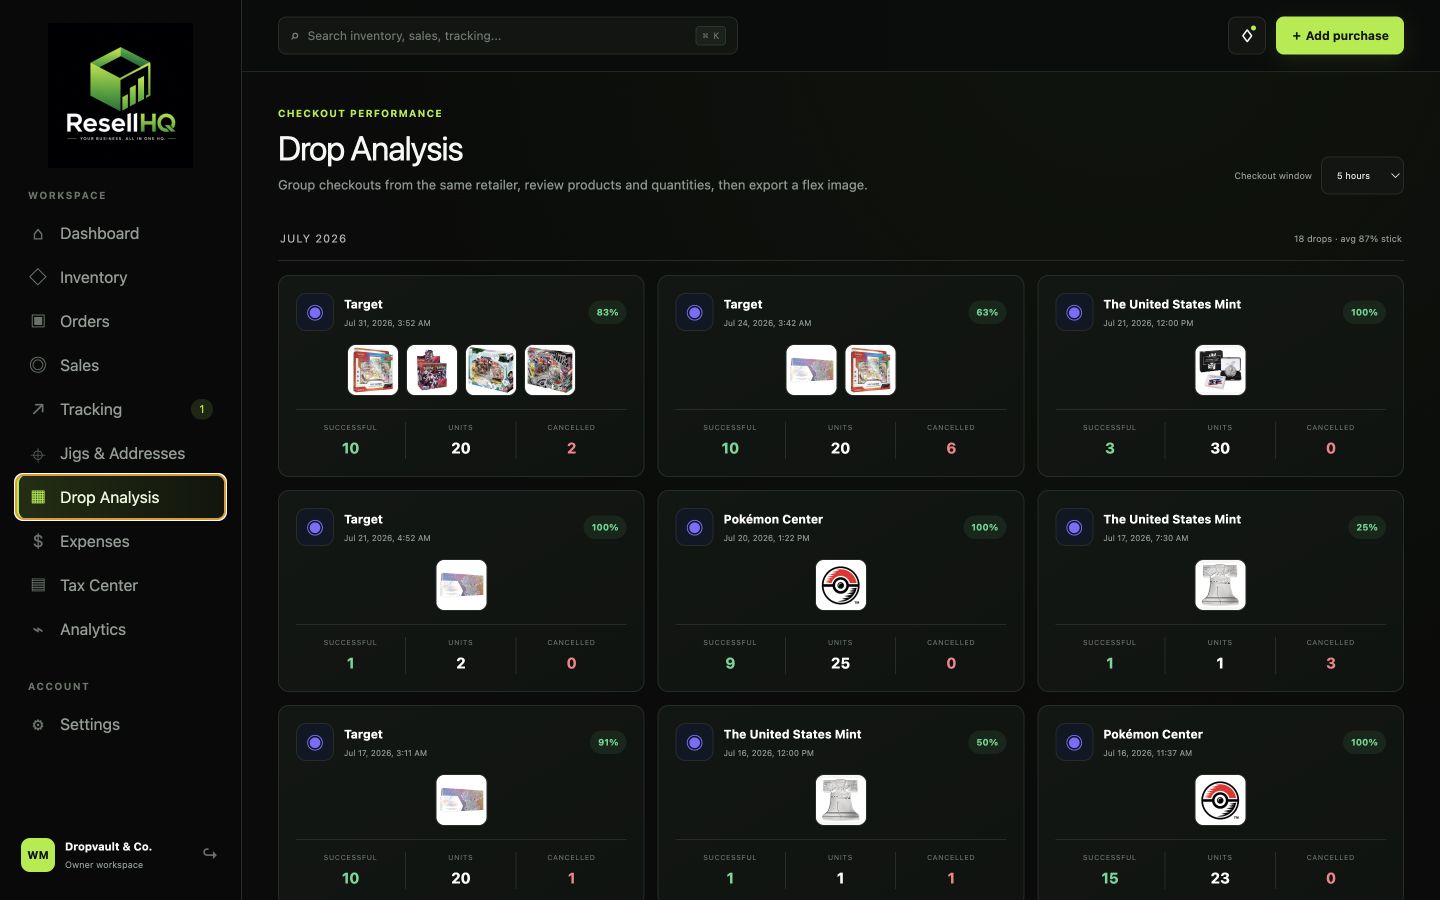Open Poké Ball thumbnail in Pokémon Center Jul 16 drop

(x=1220, y=800)
